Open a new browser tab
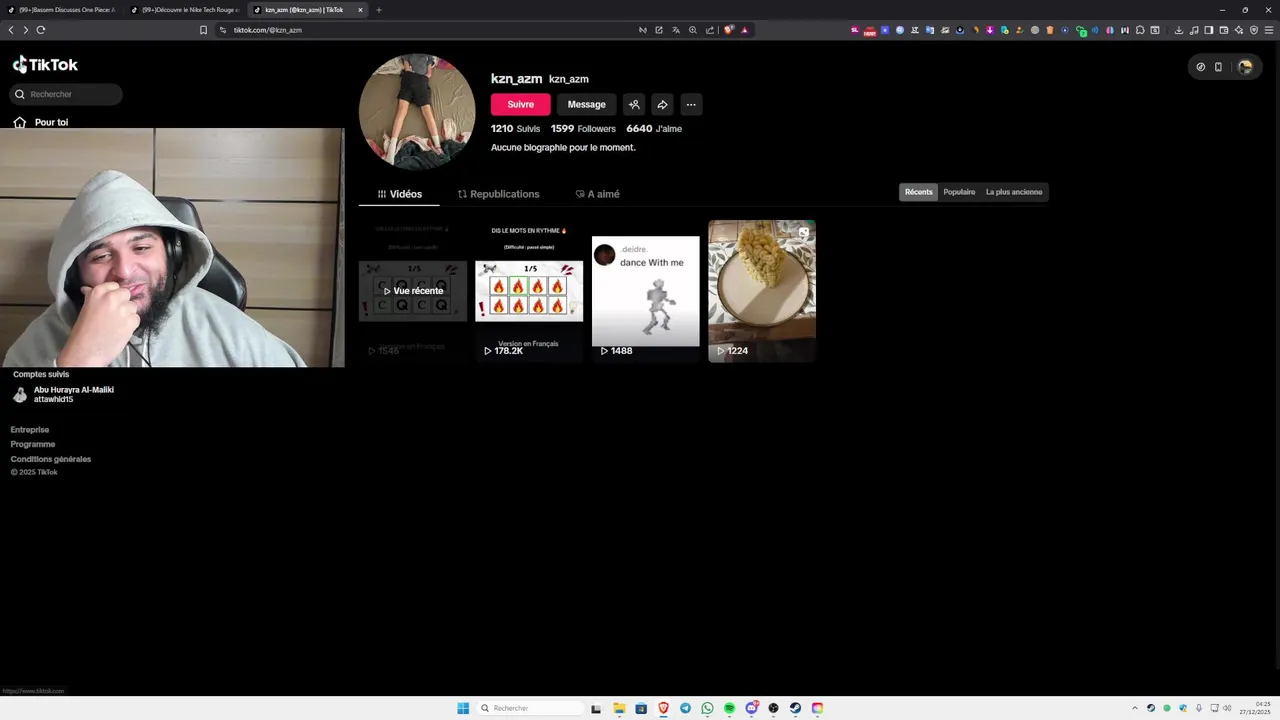The image size is (1280, 720). tap(379, 10)
